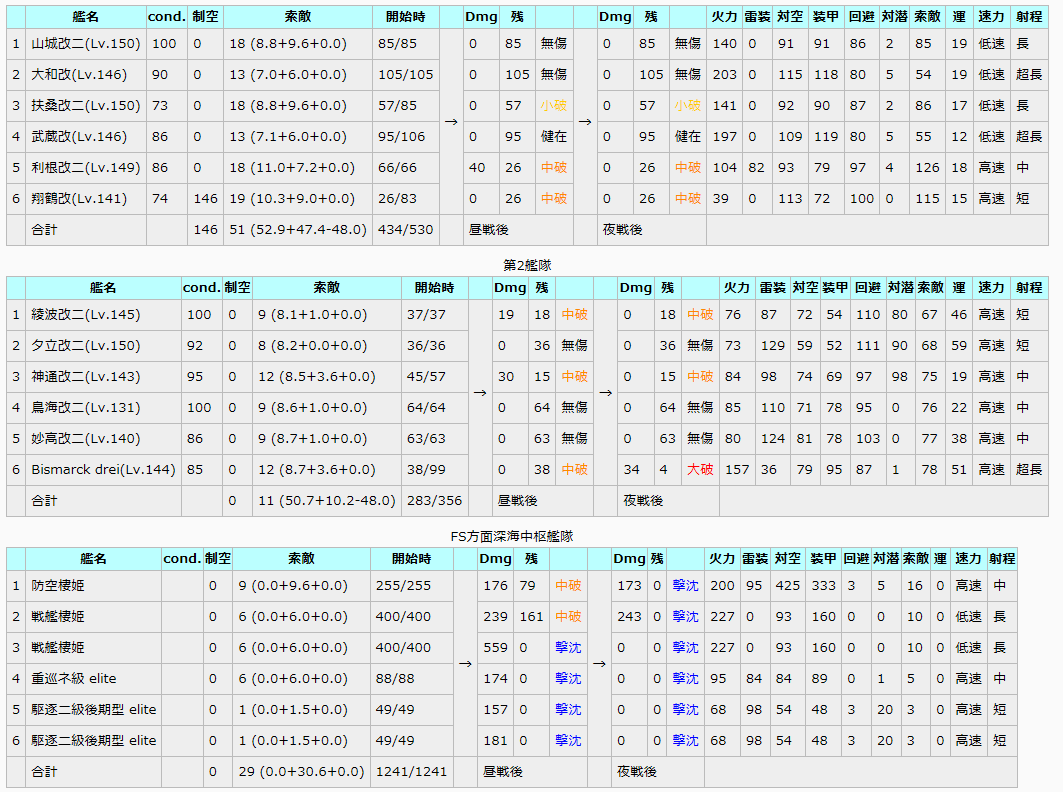Screen dimensions: 1063x792
Task: Click 大和改 firepower value 203
Action: pos(725,75)
